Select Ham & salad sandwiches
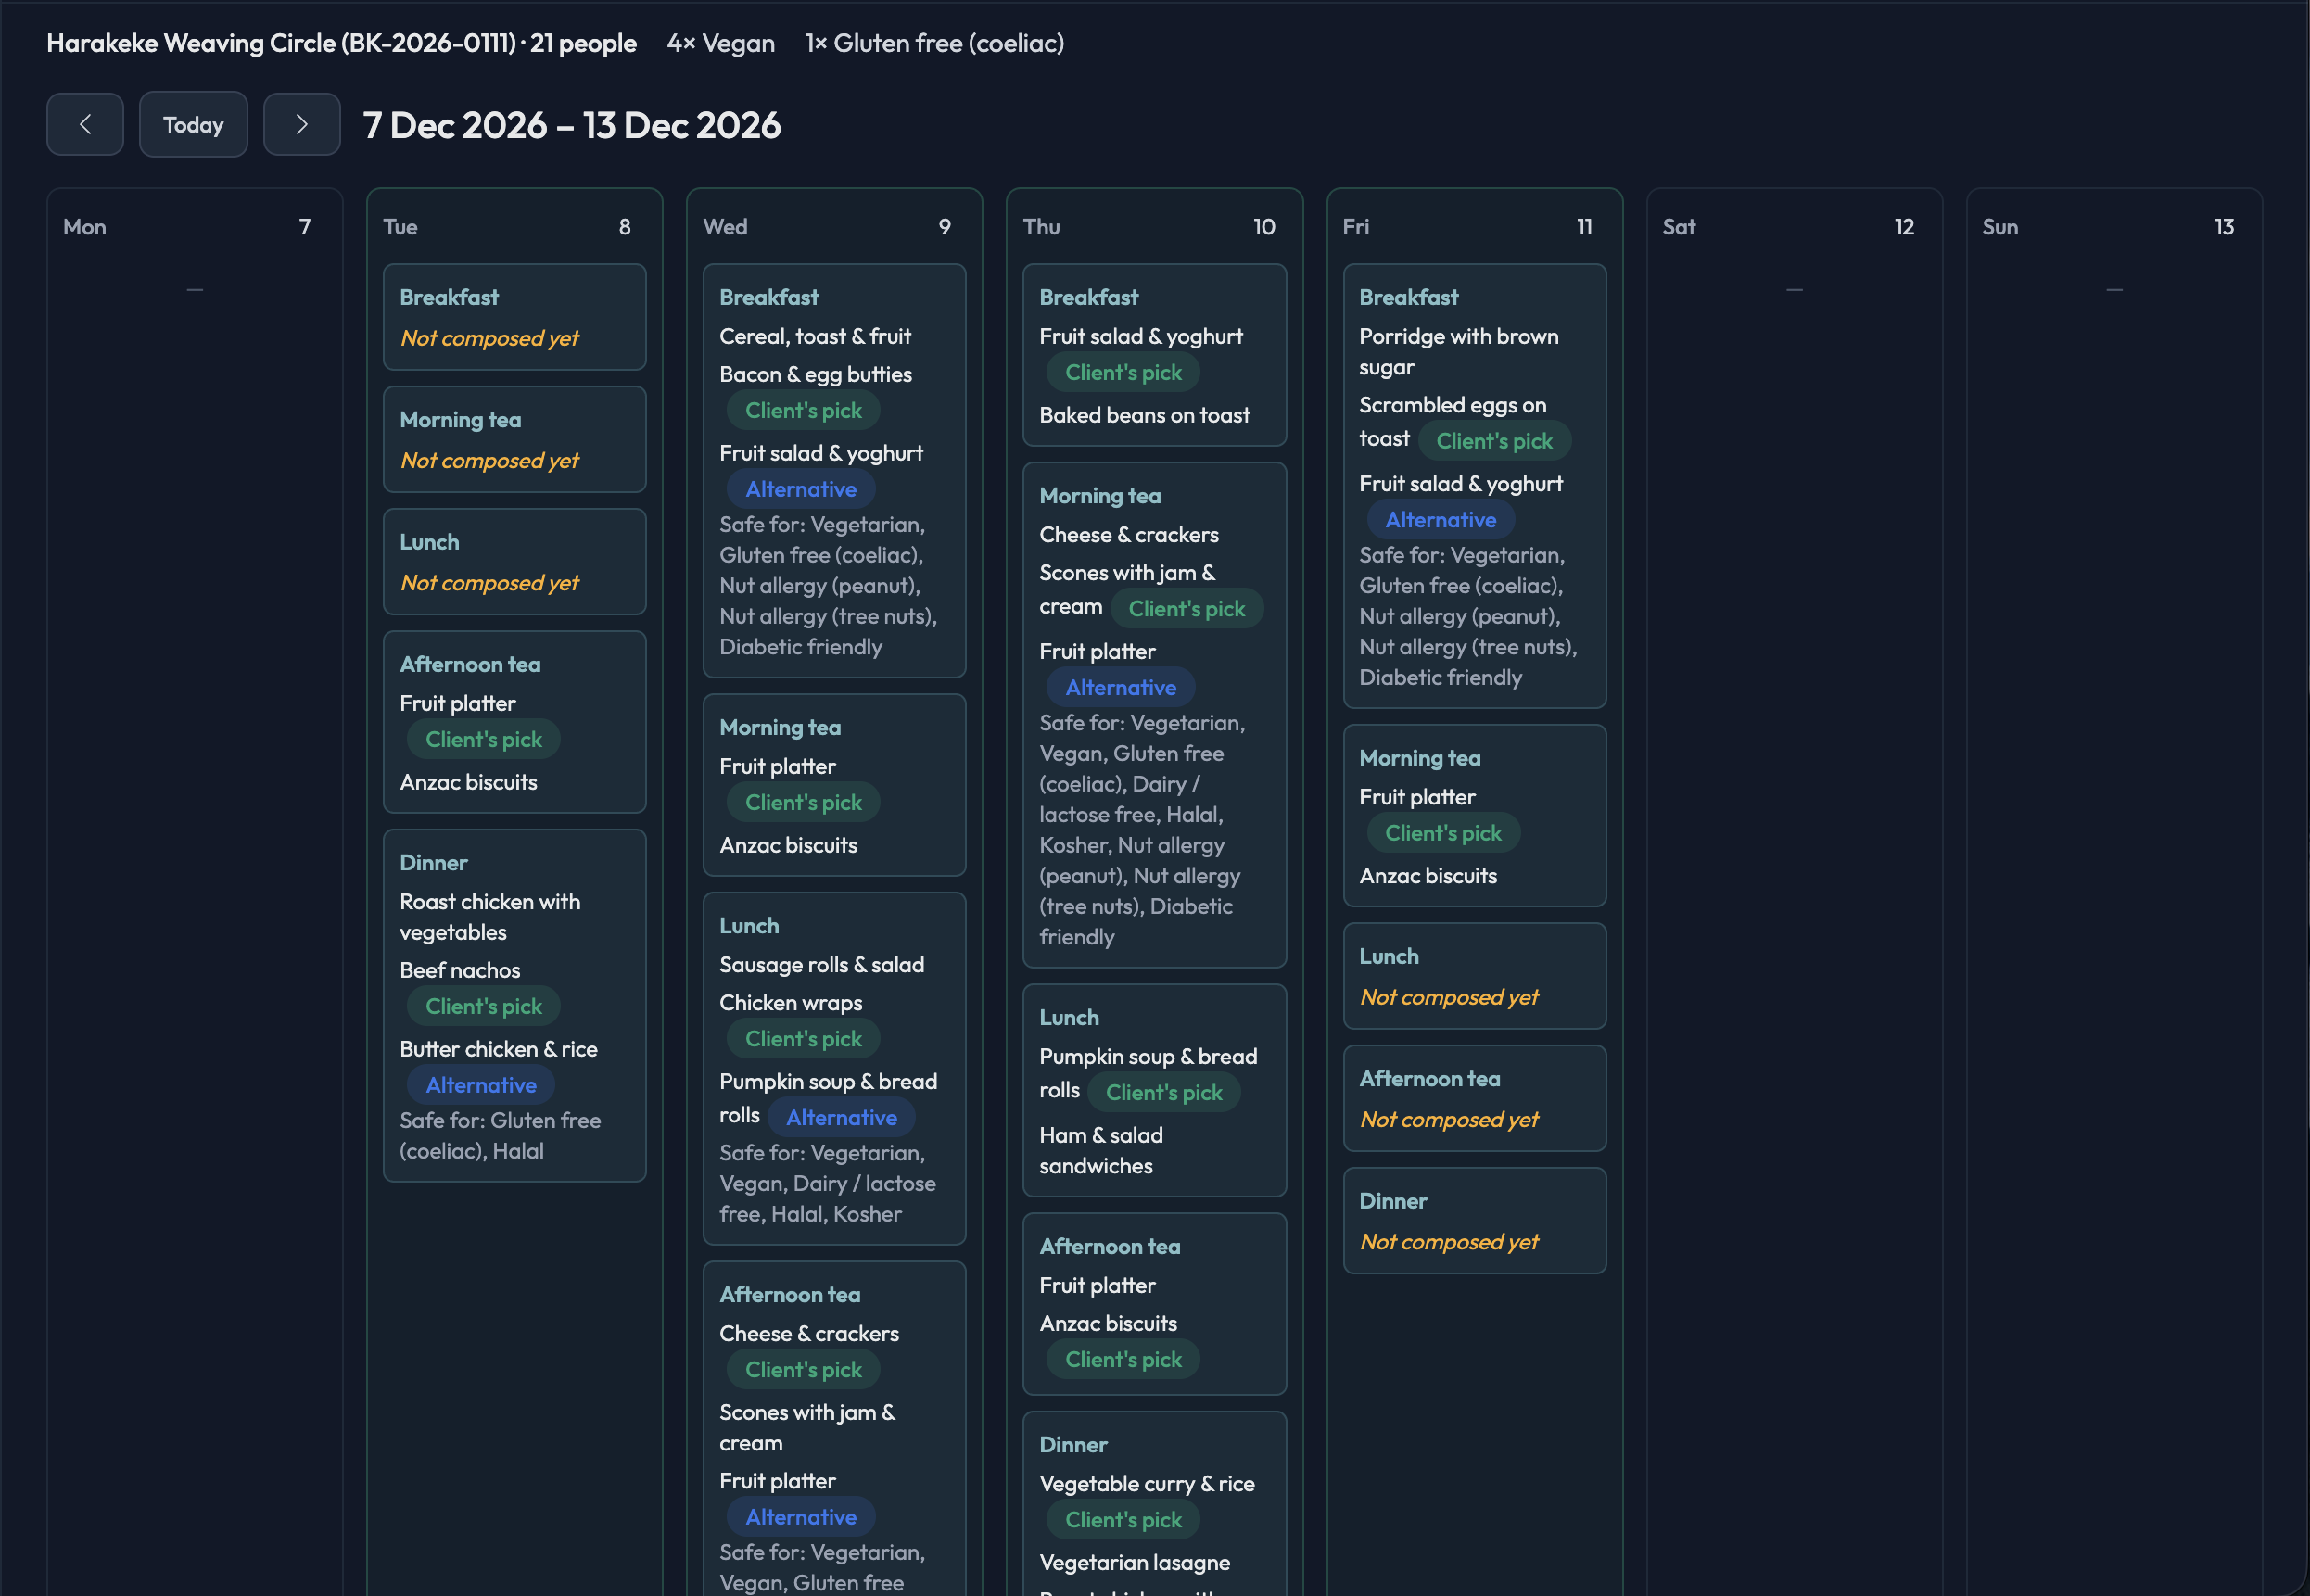Image resolution: width=2310 pixels, height=1596 pixels. [1100, 1150]
